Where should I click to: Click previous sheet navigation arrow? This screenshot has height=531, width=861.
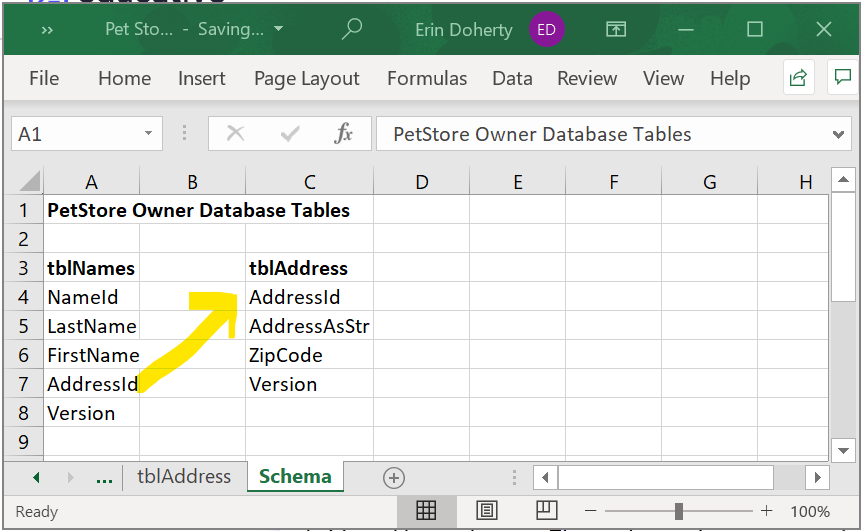pyautogui.click(x=36, y=477)
